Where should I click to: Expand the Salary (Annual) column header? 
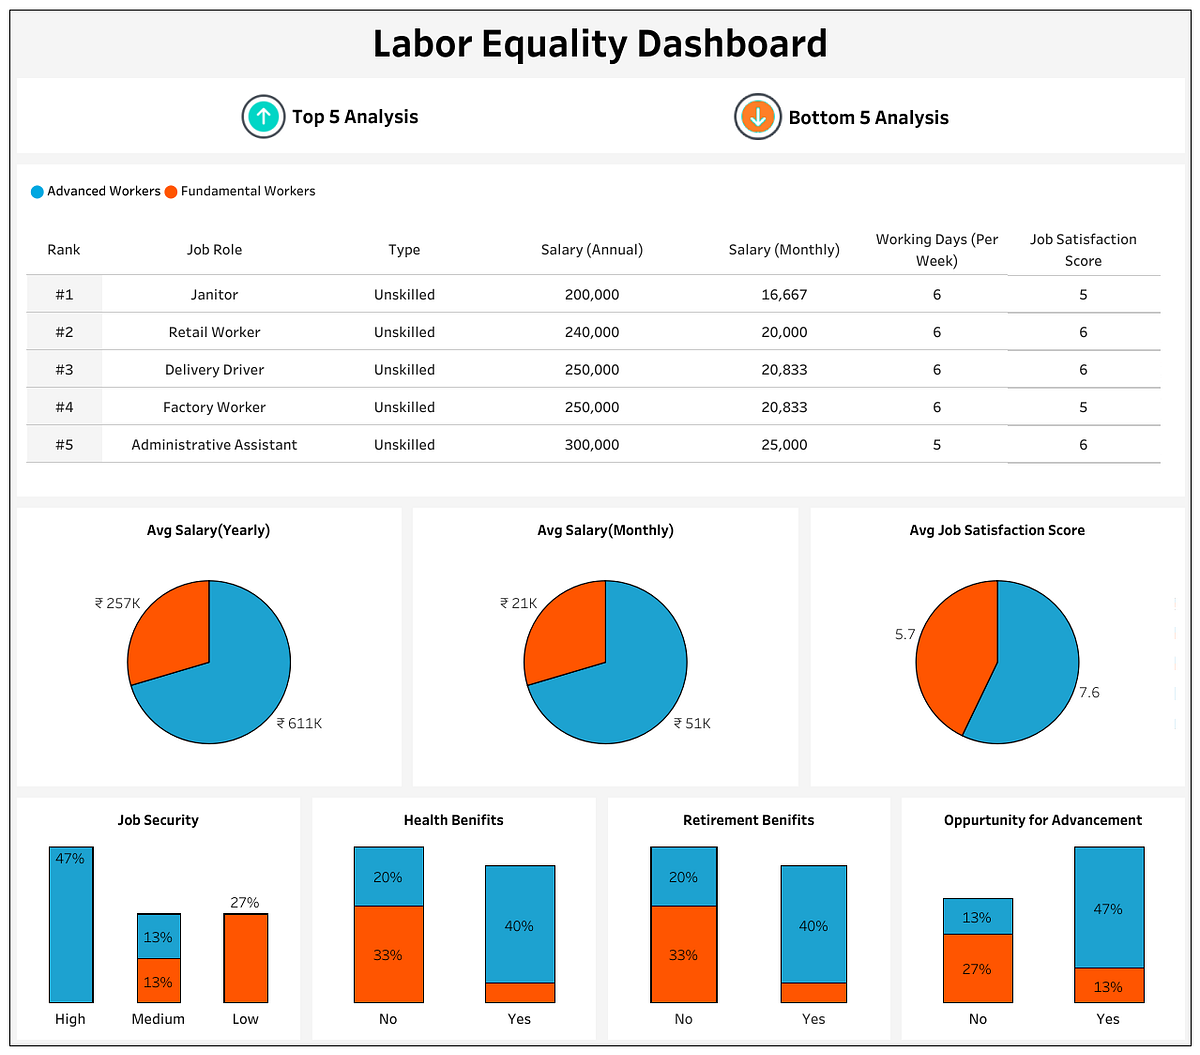591,249
